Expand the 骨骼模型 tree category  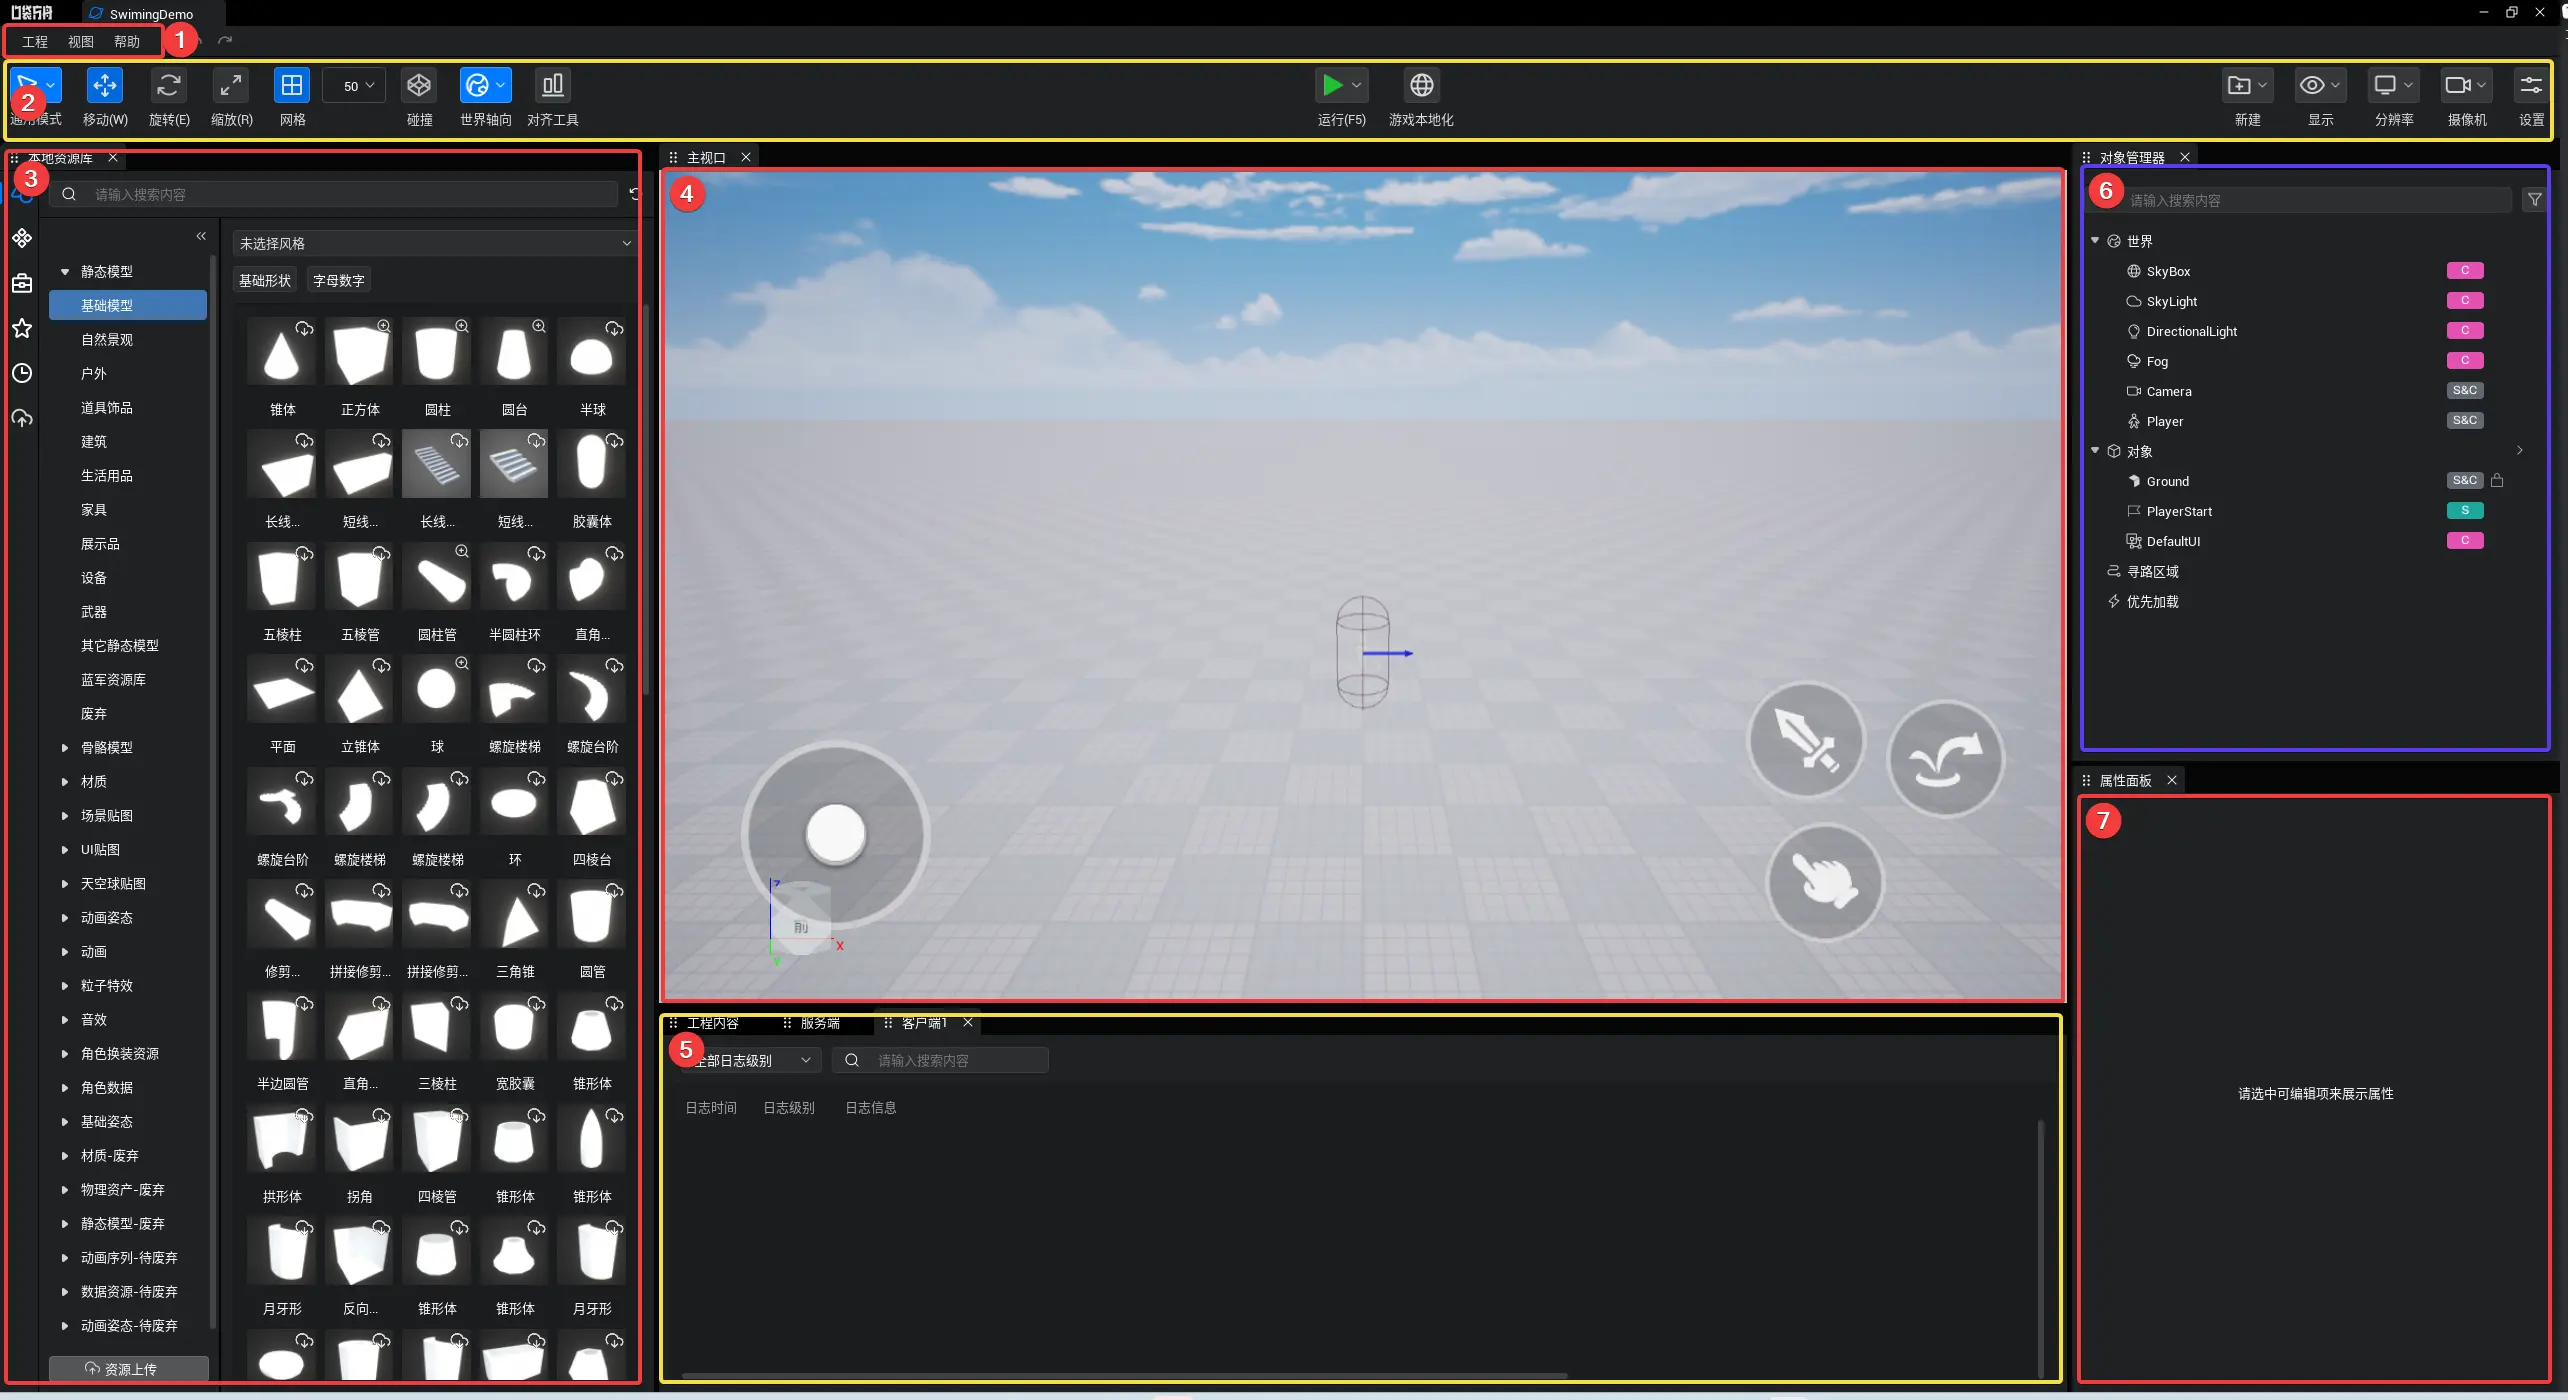(x=65, y=748)
